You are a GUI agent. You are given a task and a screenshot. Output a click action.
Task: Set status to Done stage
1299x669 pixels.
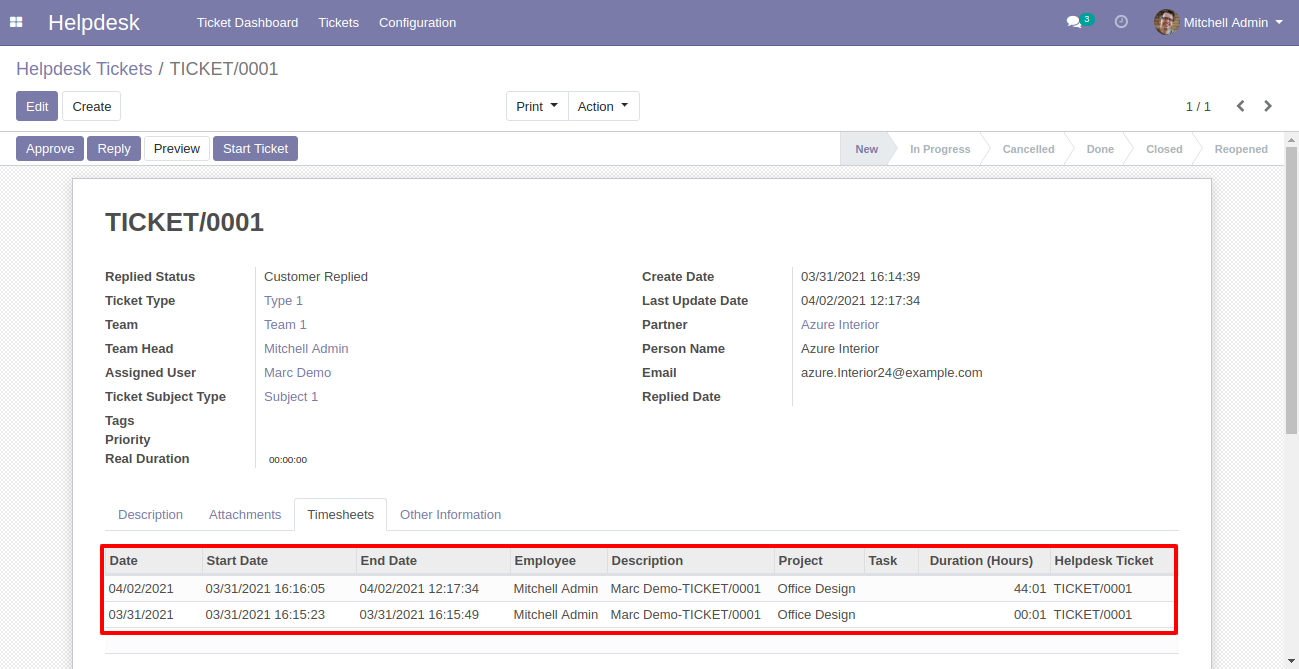tap(1100, 149)
